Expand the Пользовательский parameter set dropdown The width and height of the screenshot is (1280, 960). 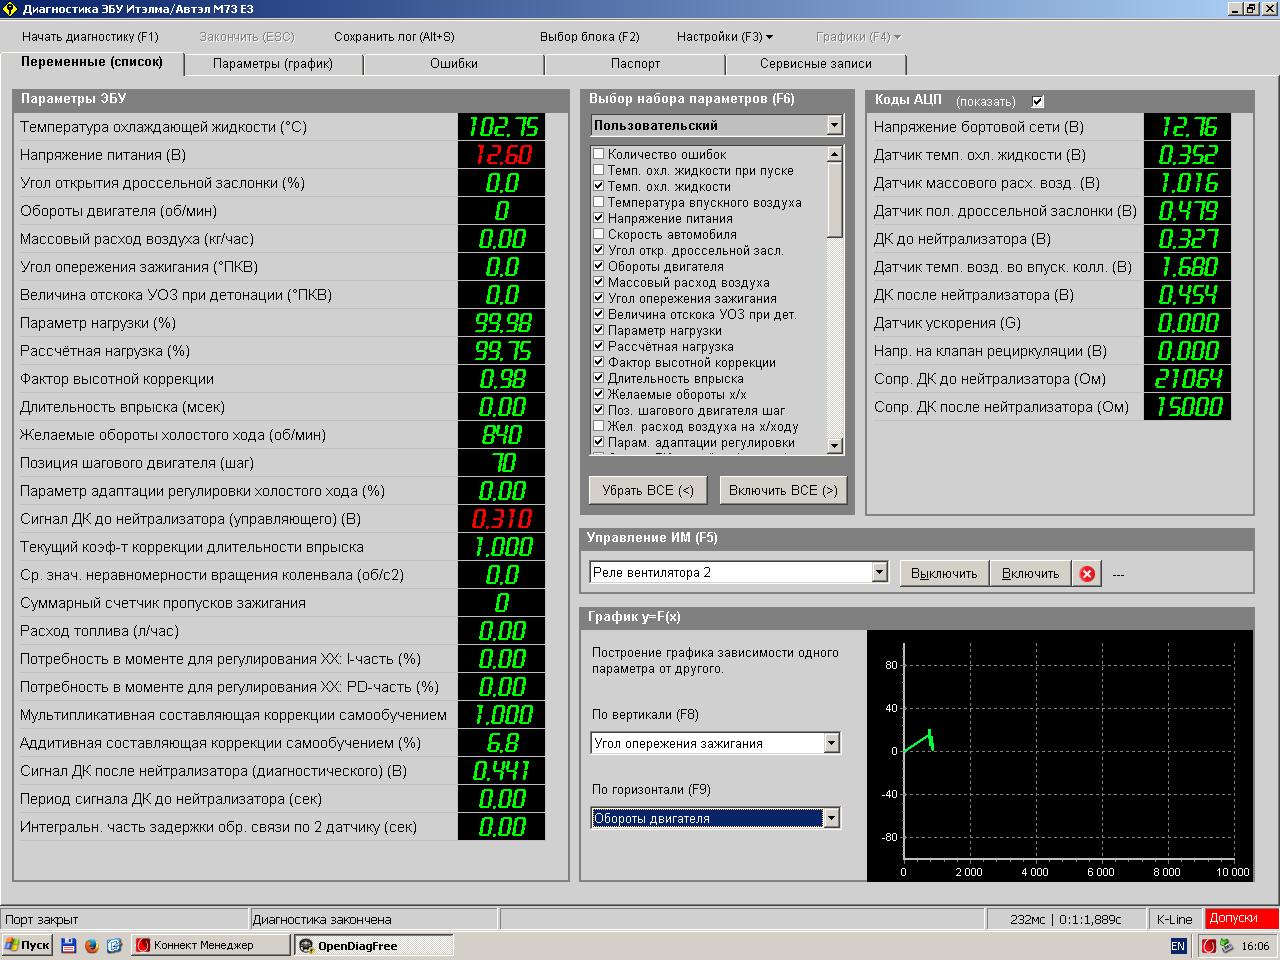coord(834,126)
